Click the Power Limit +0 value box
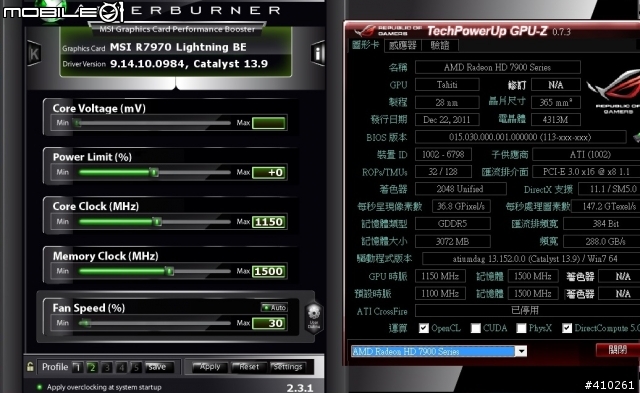640x393 pixels. click(x=269, y=172)
